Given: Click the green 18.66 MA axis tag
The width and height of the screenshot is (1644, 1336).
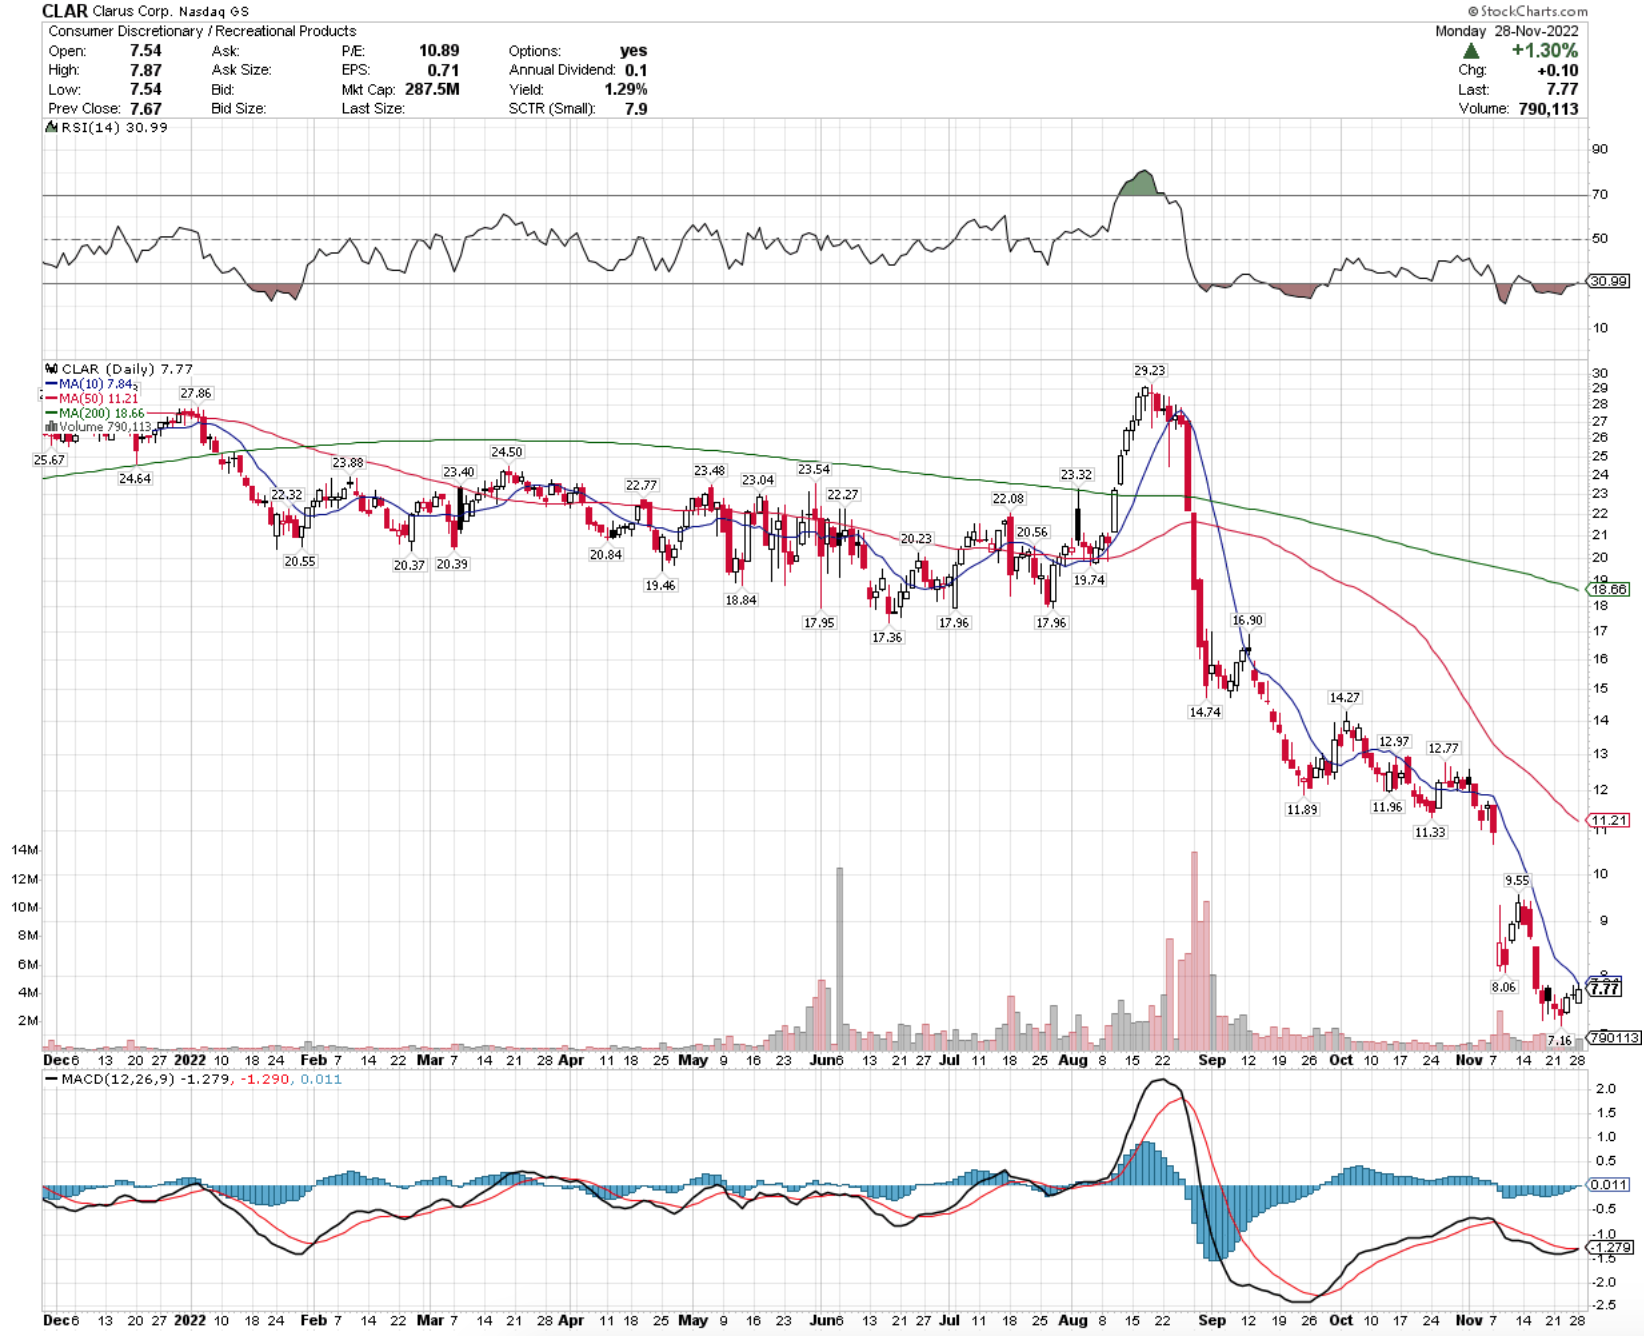Looking at the screenshot, I should (1609, 590).
